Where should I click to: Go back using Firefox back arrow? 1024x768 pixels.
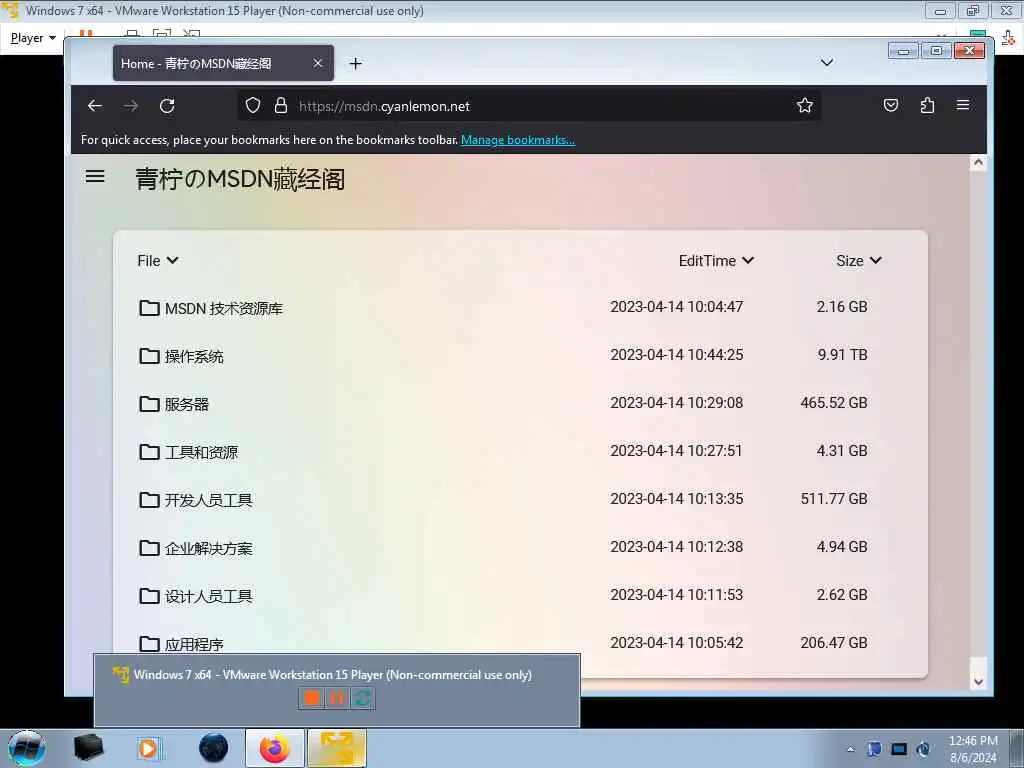coord(95,106)
